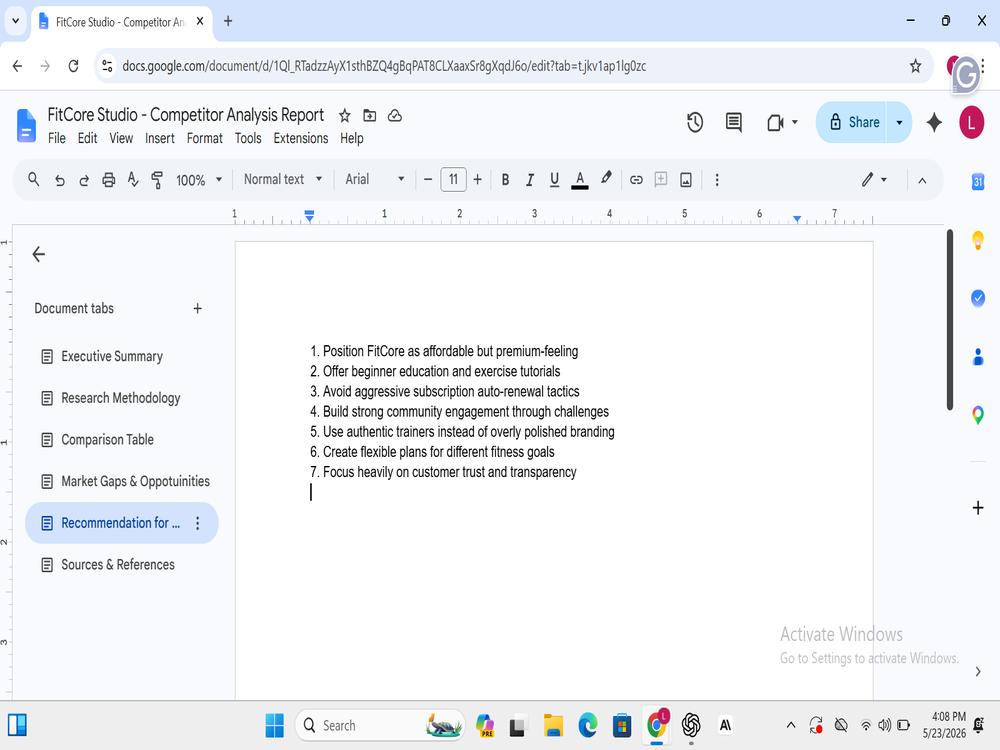Open the Insert menu
1000x750 pixels.
pyautogui.click(x=159, y=138)
